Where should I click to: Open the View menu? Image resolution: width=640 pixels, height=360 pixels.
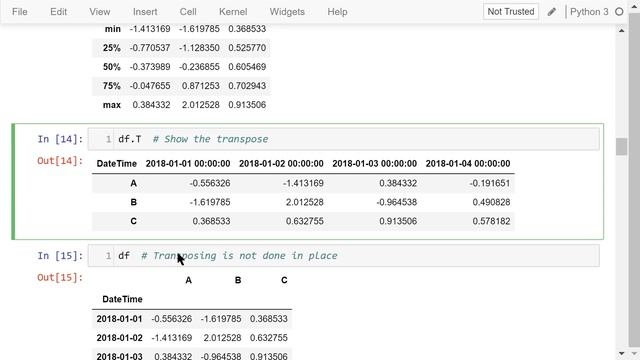100,12
